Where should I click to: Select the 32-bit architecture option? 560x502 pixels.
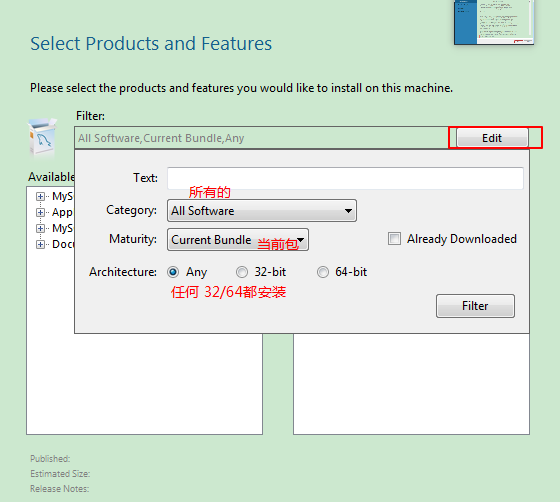[x=242, y=272]
